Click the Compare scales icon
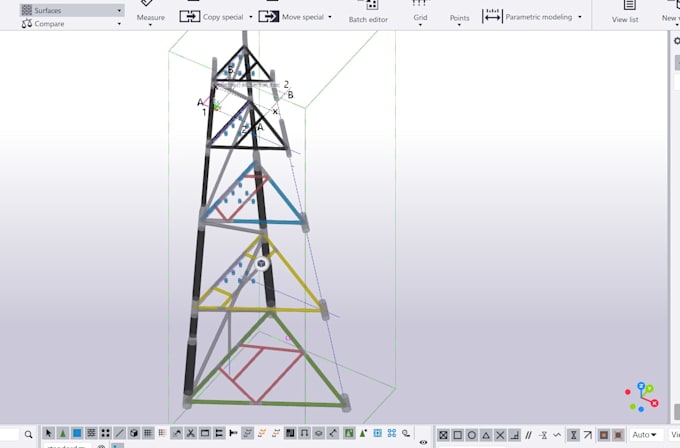This screenshot has width=680, height=448. pyautogui.click(x=27, y=23)
